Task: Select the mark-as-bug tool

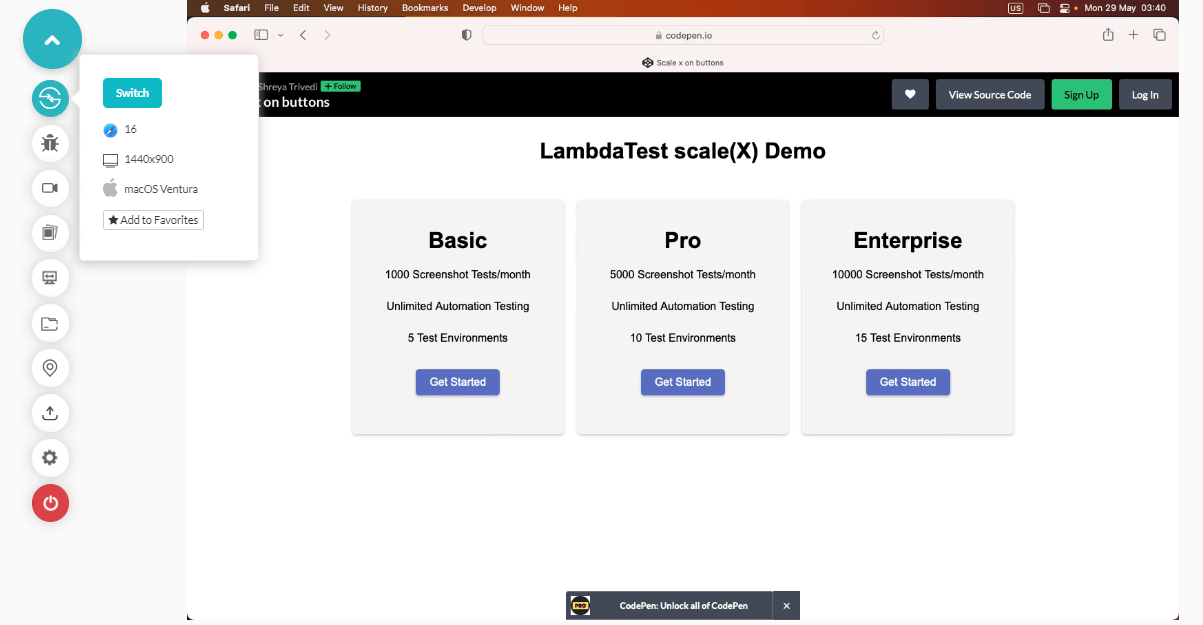Action: (x=50, y=143)
